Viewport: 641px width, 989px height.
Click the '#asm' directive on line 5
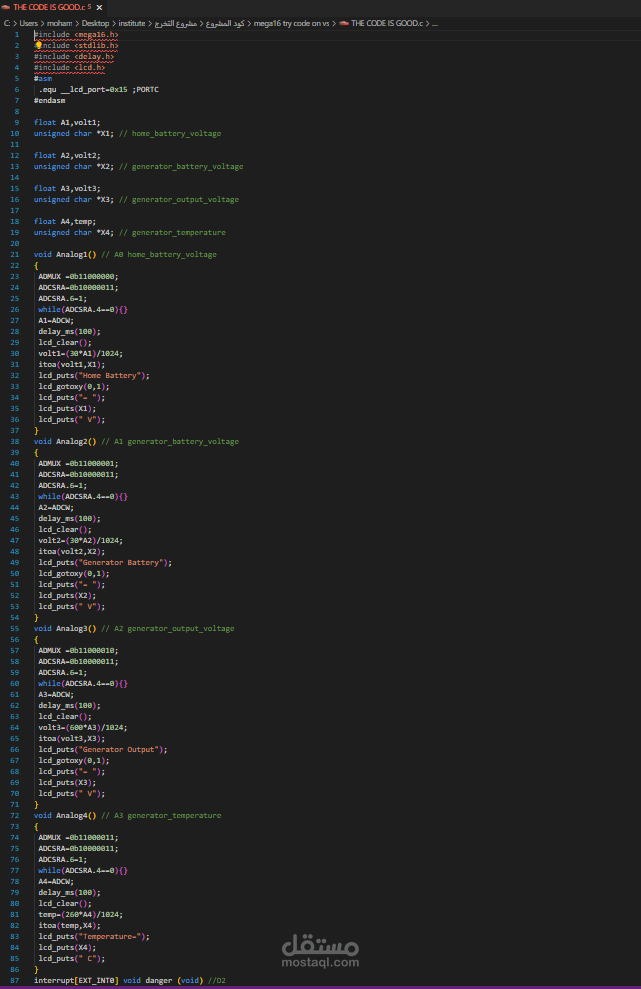pos(43,79)
